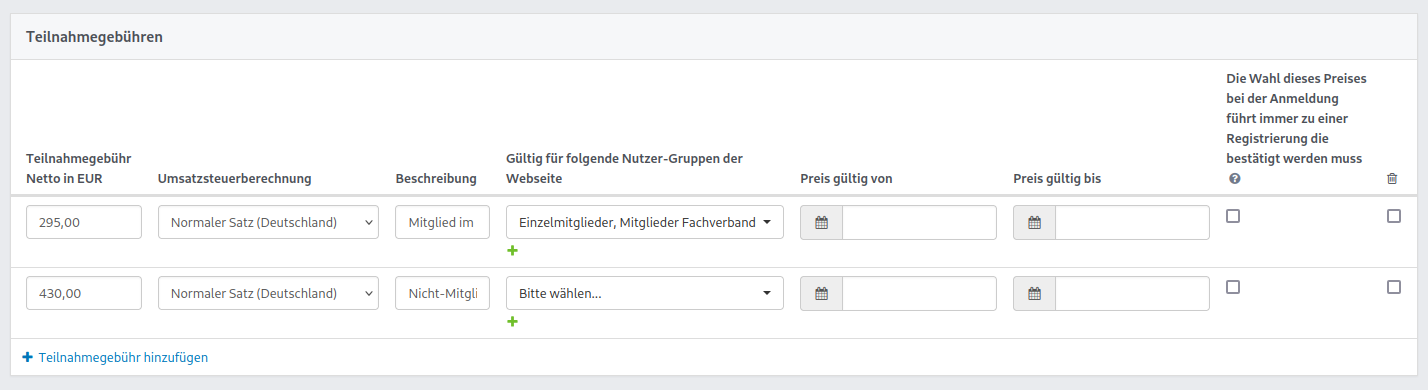This screenshot has width=1428, height=390.
Task: Open Einzelmitglieder, Mitglieder Fachverband user group dropdown
Action: [x=645, y=222]
